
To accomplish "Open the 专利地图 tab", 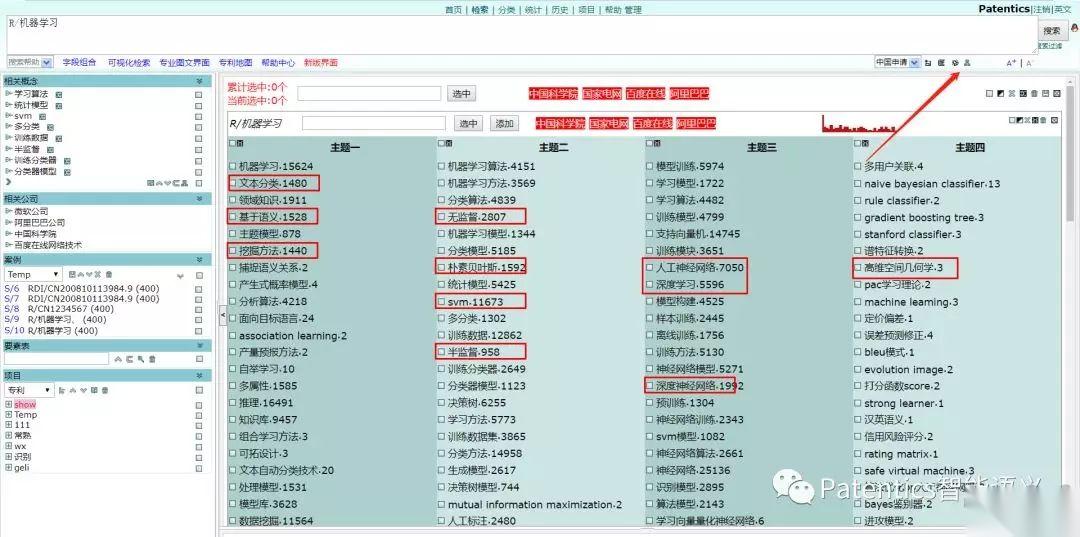I will (234, 63).
